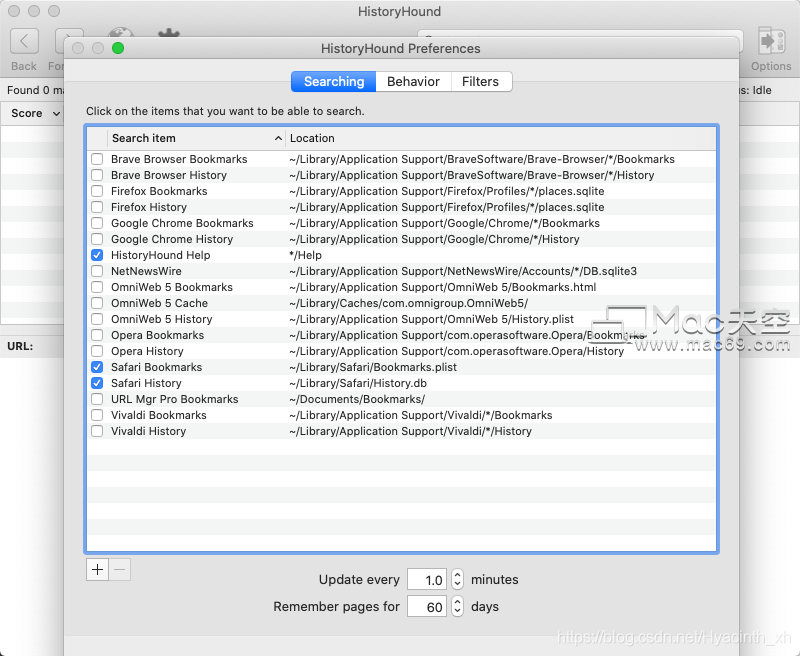The image size is (800, 656).
Task: Enable Opera Bookmarks checkbox
Action: (x=97, y=335)
